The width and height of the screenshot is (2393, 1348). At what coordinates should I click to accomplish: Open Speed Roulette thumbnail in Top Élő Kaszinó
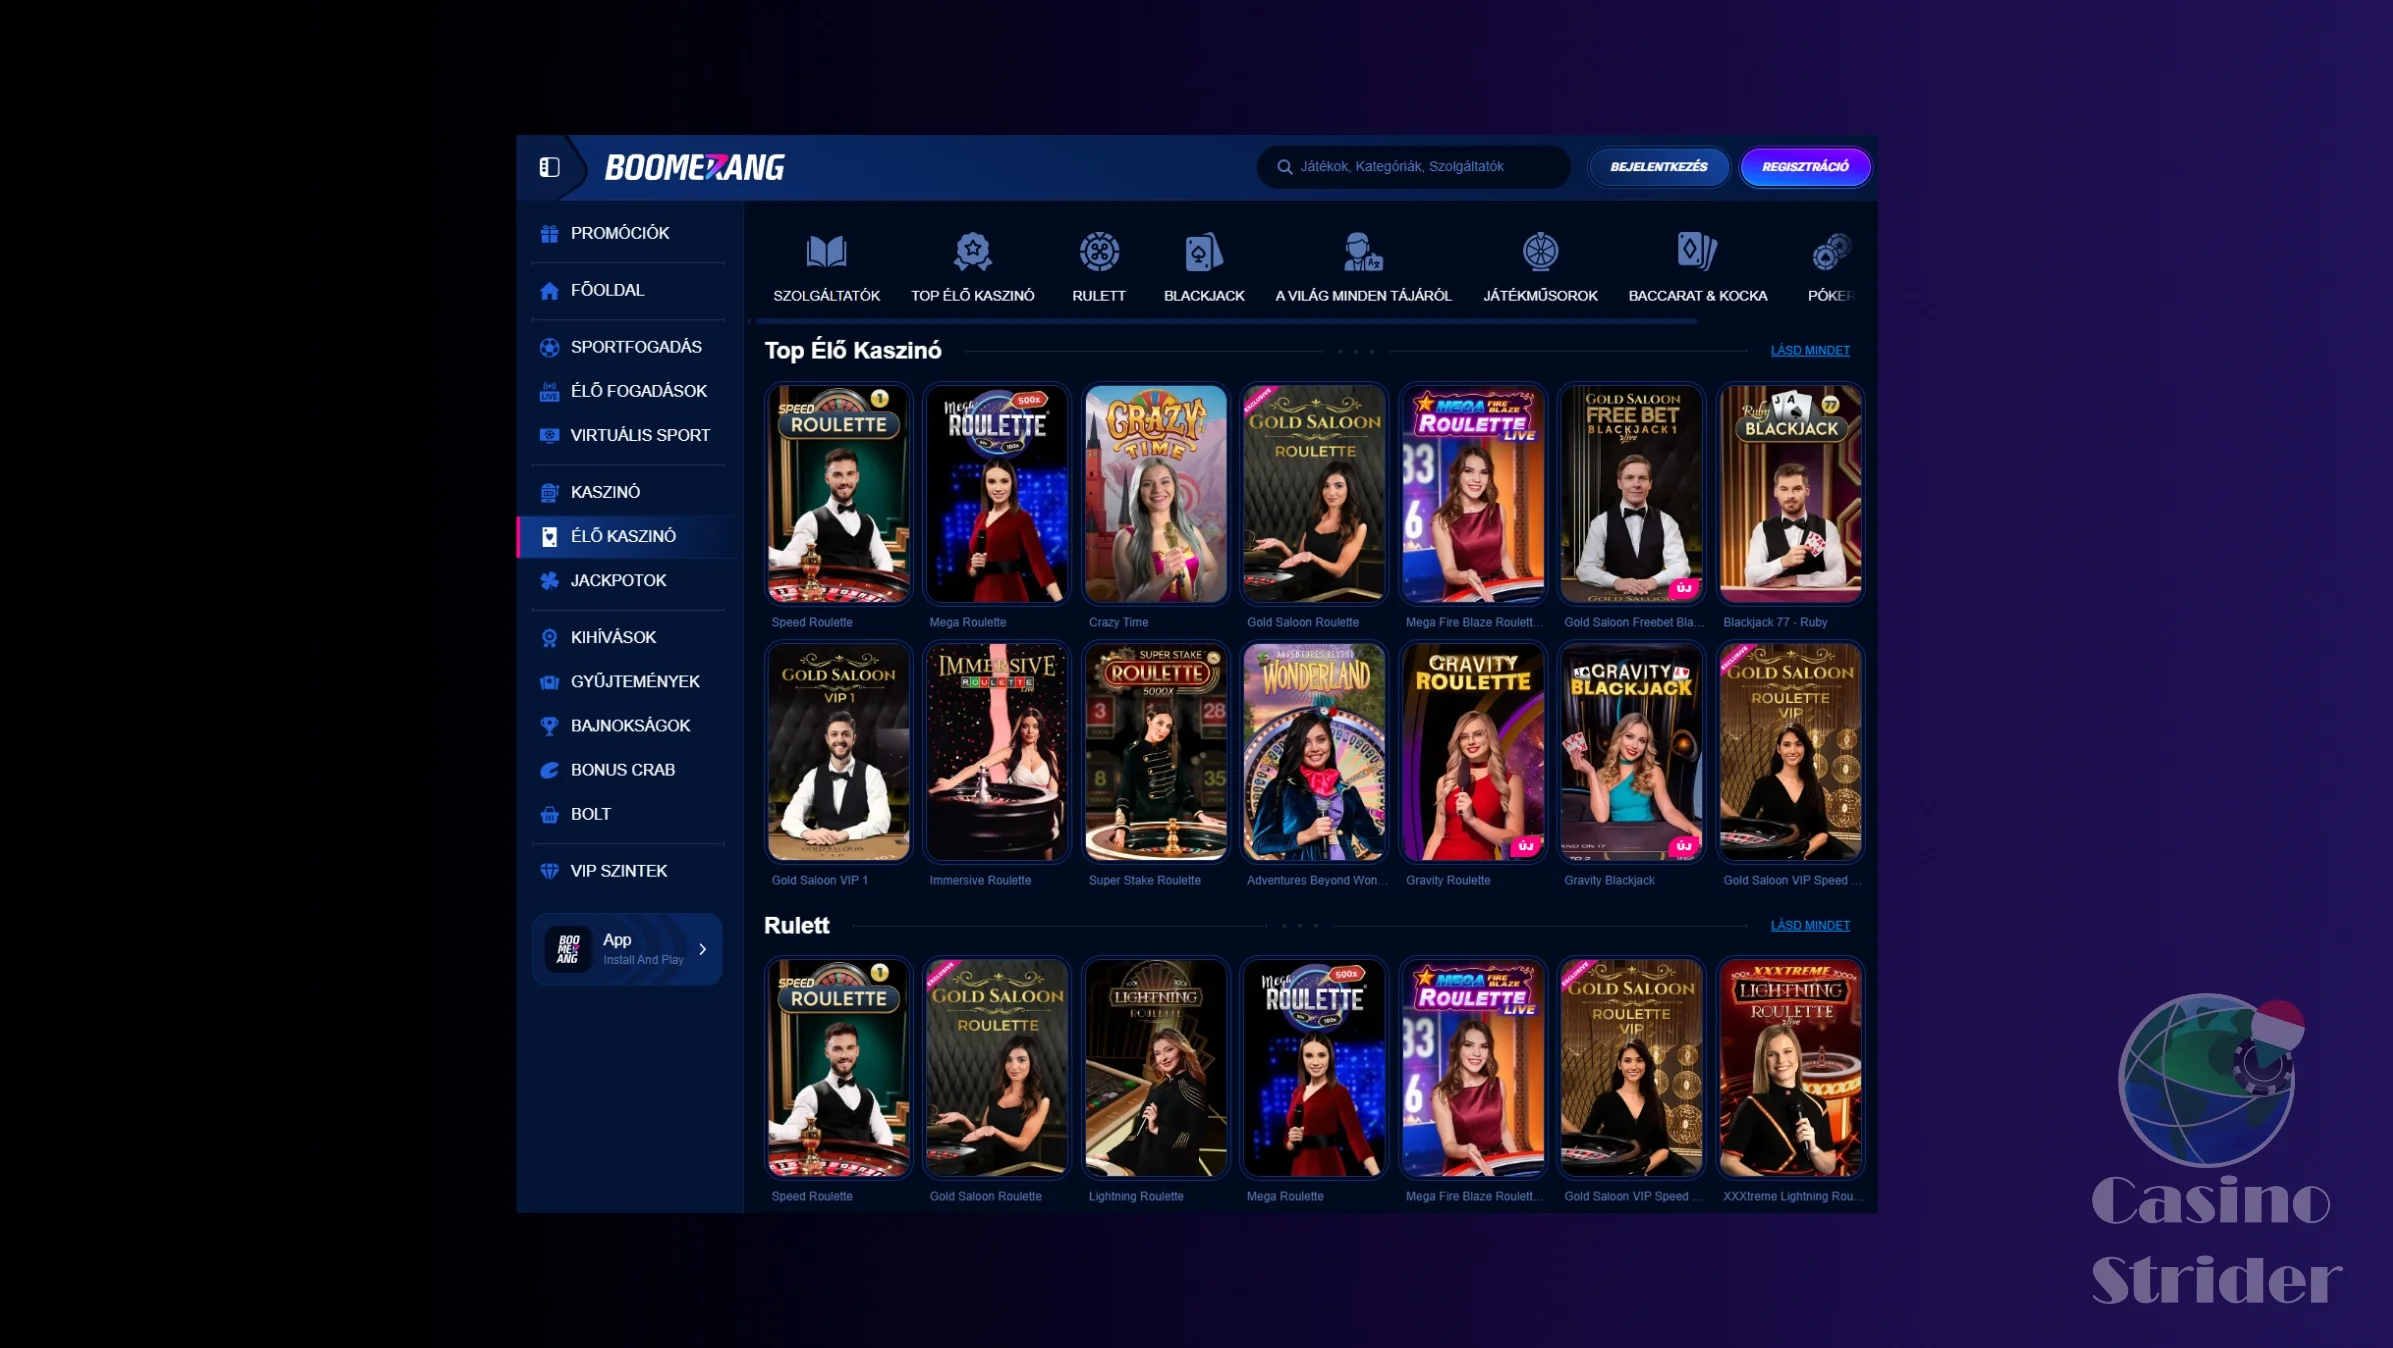tap(838, 494)
